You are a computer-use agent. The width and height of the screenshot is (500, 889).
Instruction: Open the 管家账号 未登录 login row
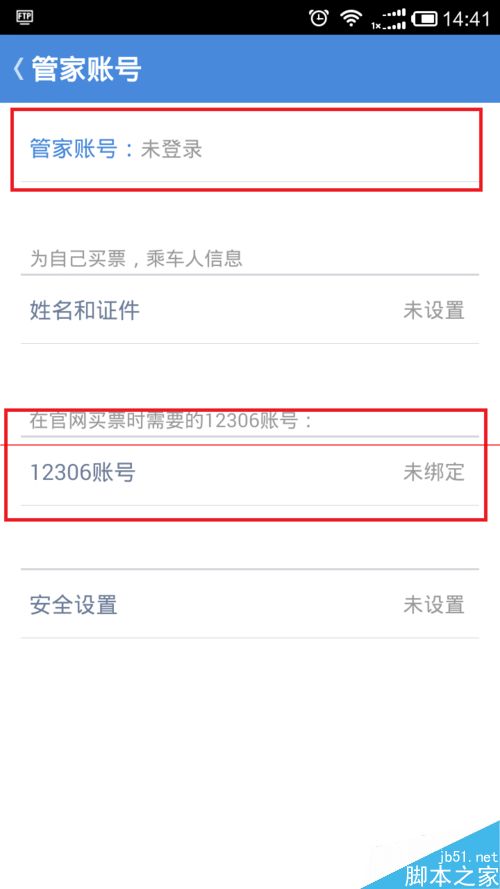click(249, 150)
